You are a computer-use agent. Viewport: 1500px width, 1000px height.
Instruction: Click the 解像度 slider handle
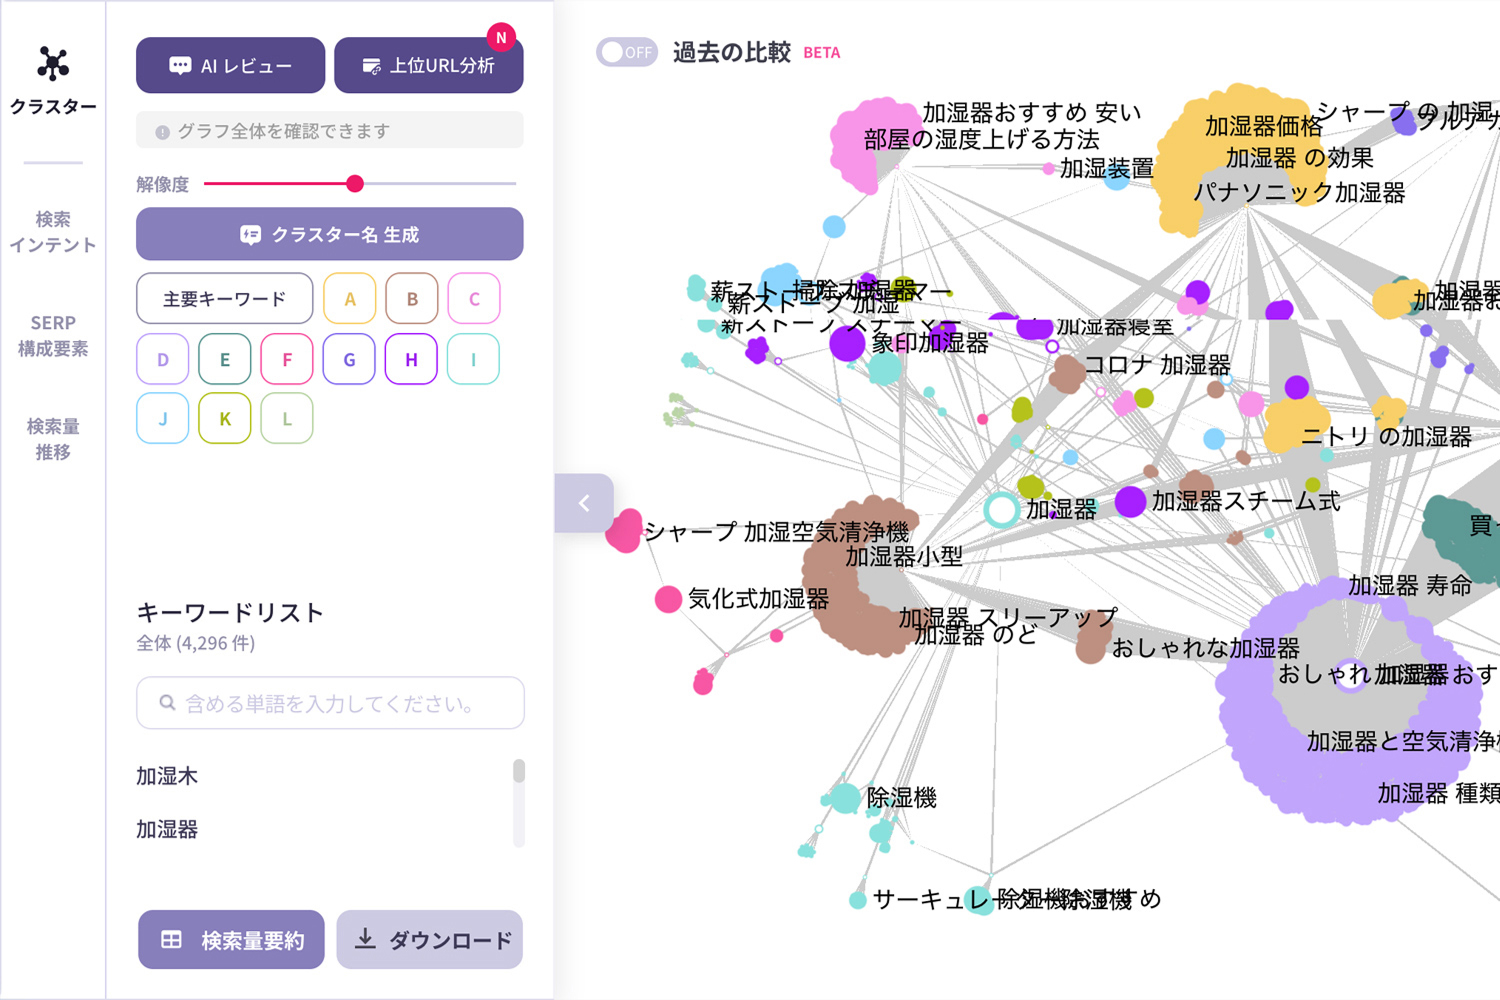pos(355,184)
